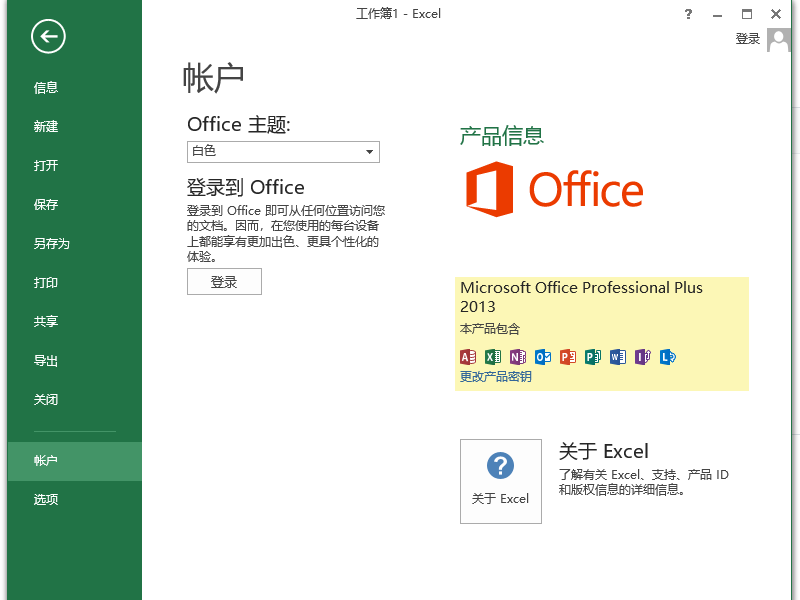Click the InfoPath app icon

[643, 357]
